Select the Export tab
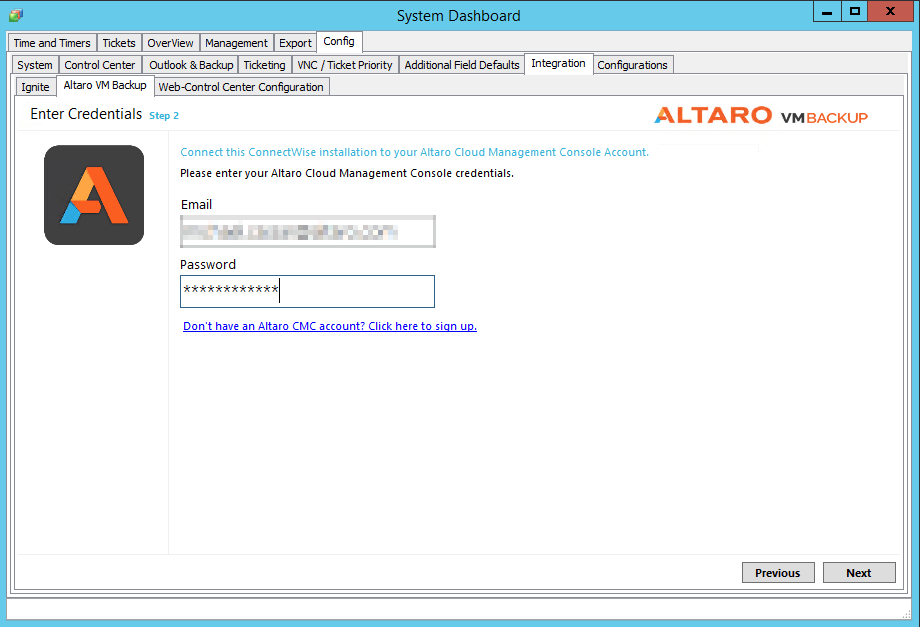The height and width of the screenshot is (627, 920). (295, 43)
